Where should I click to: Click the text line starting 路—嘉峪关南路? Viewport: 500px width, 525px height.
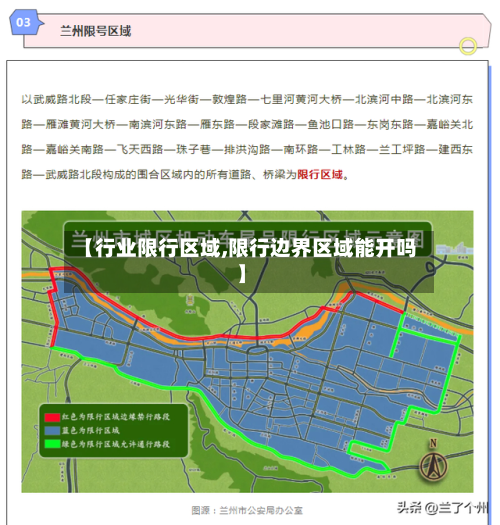click(247, 149)
